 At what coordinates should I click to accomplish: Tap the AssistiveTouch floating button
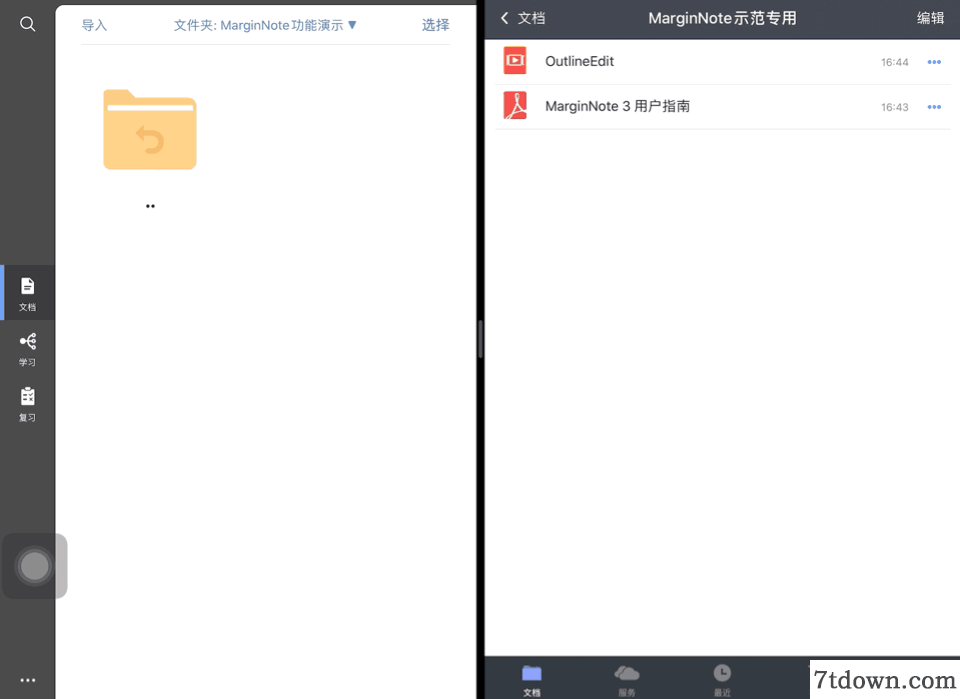tap(34, 566)
